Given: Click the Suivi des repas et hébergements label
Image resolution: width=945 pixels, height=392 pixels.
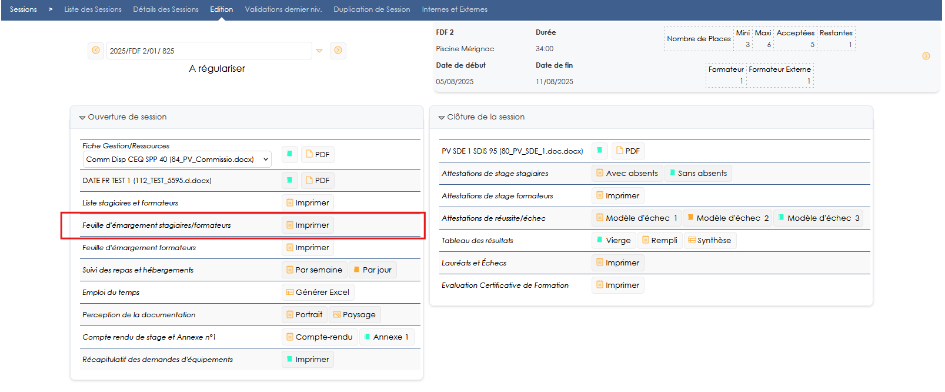Looking at the screenshot, I should point(138,270).
